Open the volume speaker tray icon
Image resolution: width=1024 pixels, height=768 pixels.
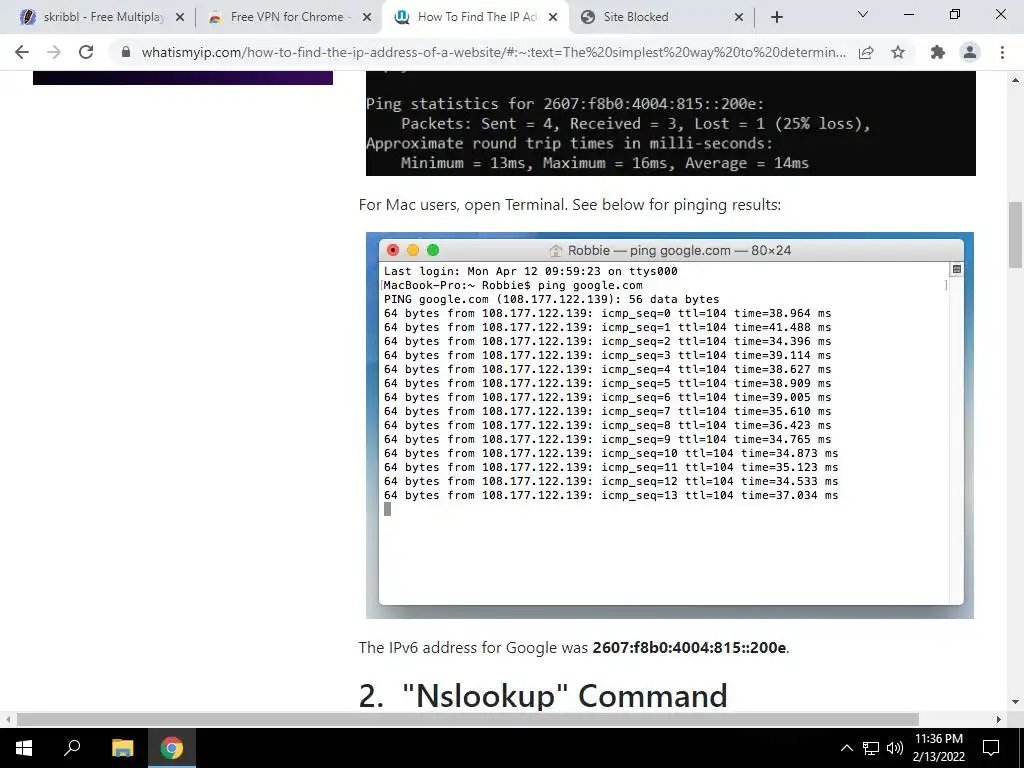click(895, 748)
